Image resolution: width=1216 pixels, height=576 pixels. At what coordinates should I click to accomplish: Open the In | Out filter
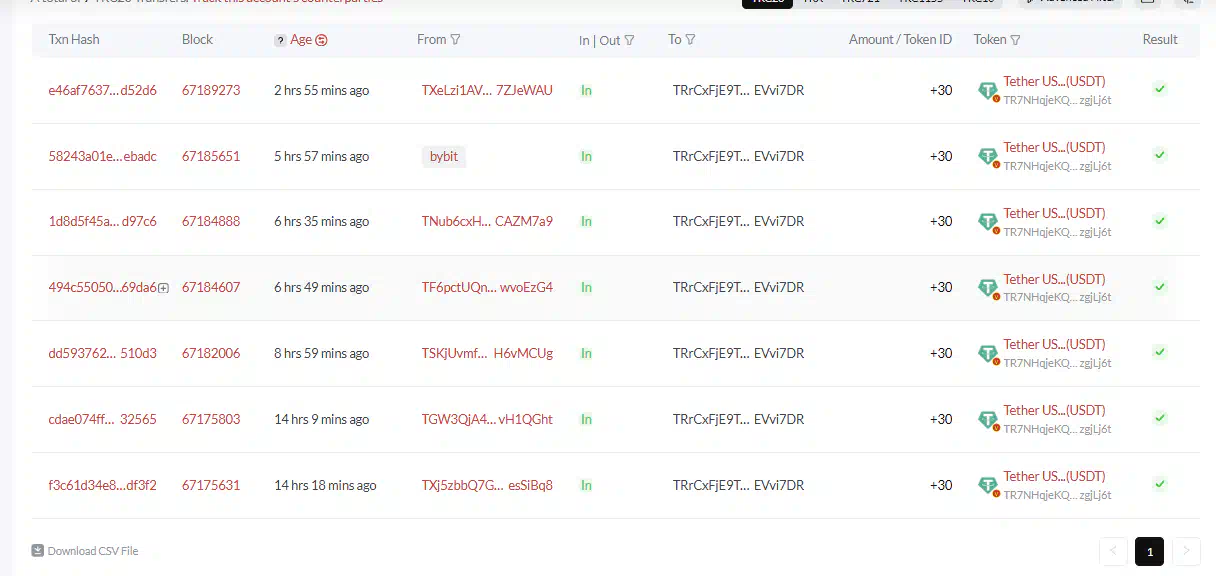click(x=629, y=41)
